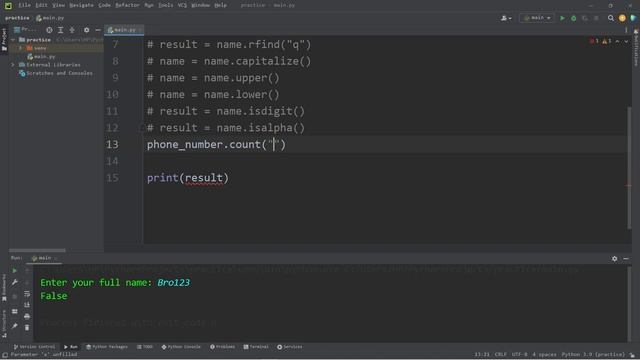Expand the venv folder
The width and height of the screenshot is (640, 360).
coord(20,48)
